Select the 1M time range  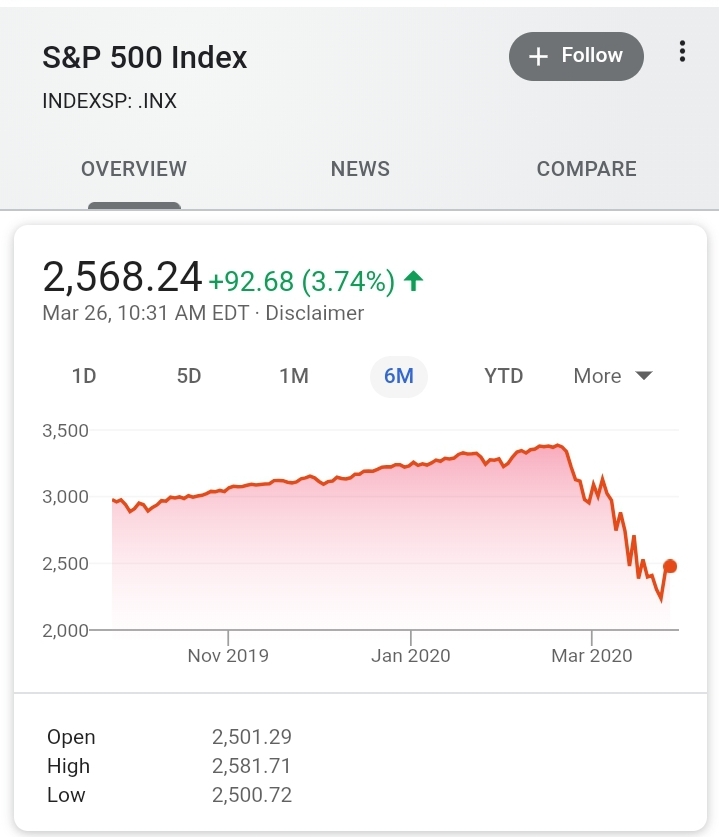point(294,376)
